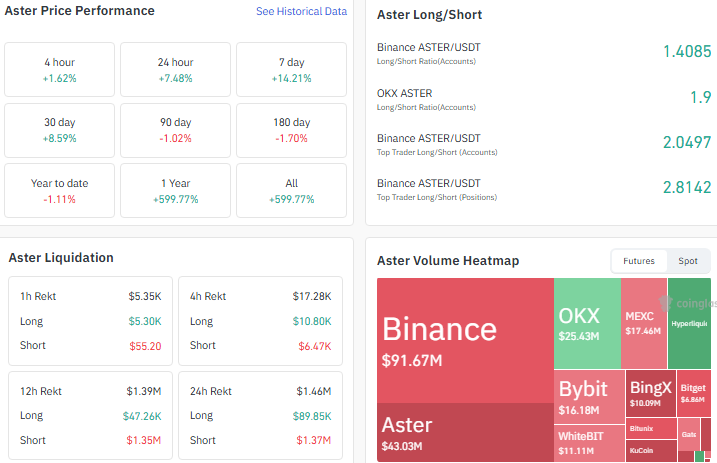Select the 24 hour performance card

176,69
